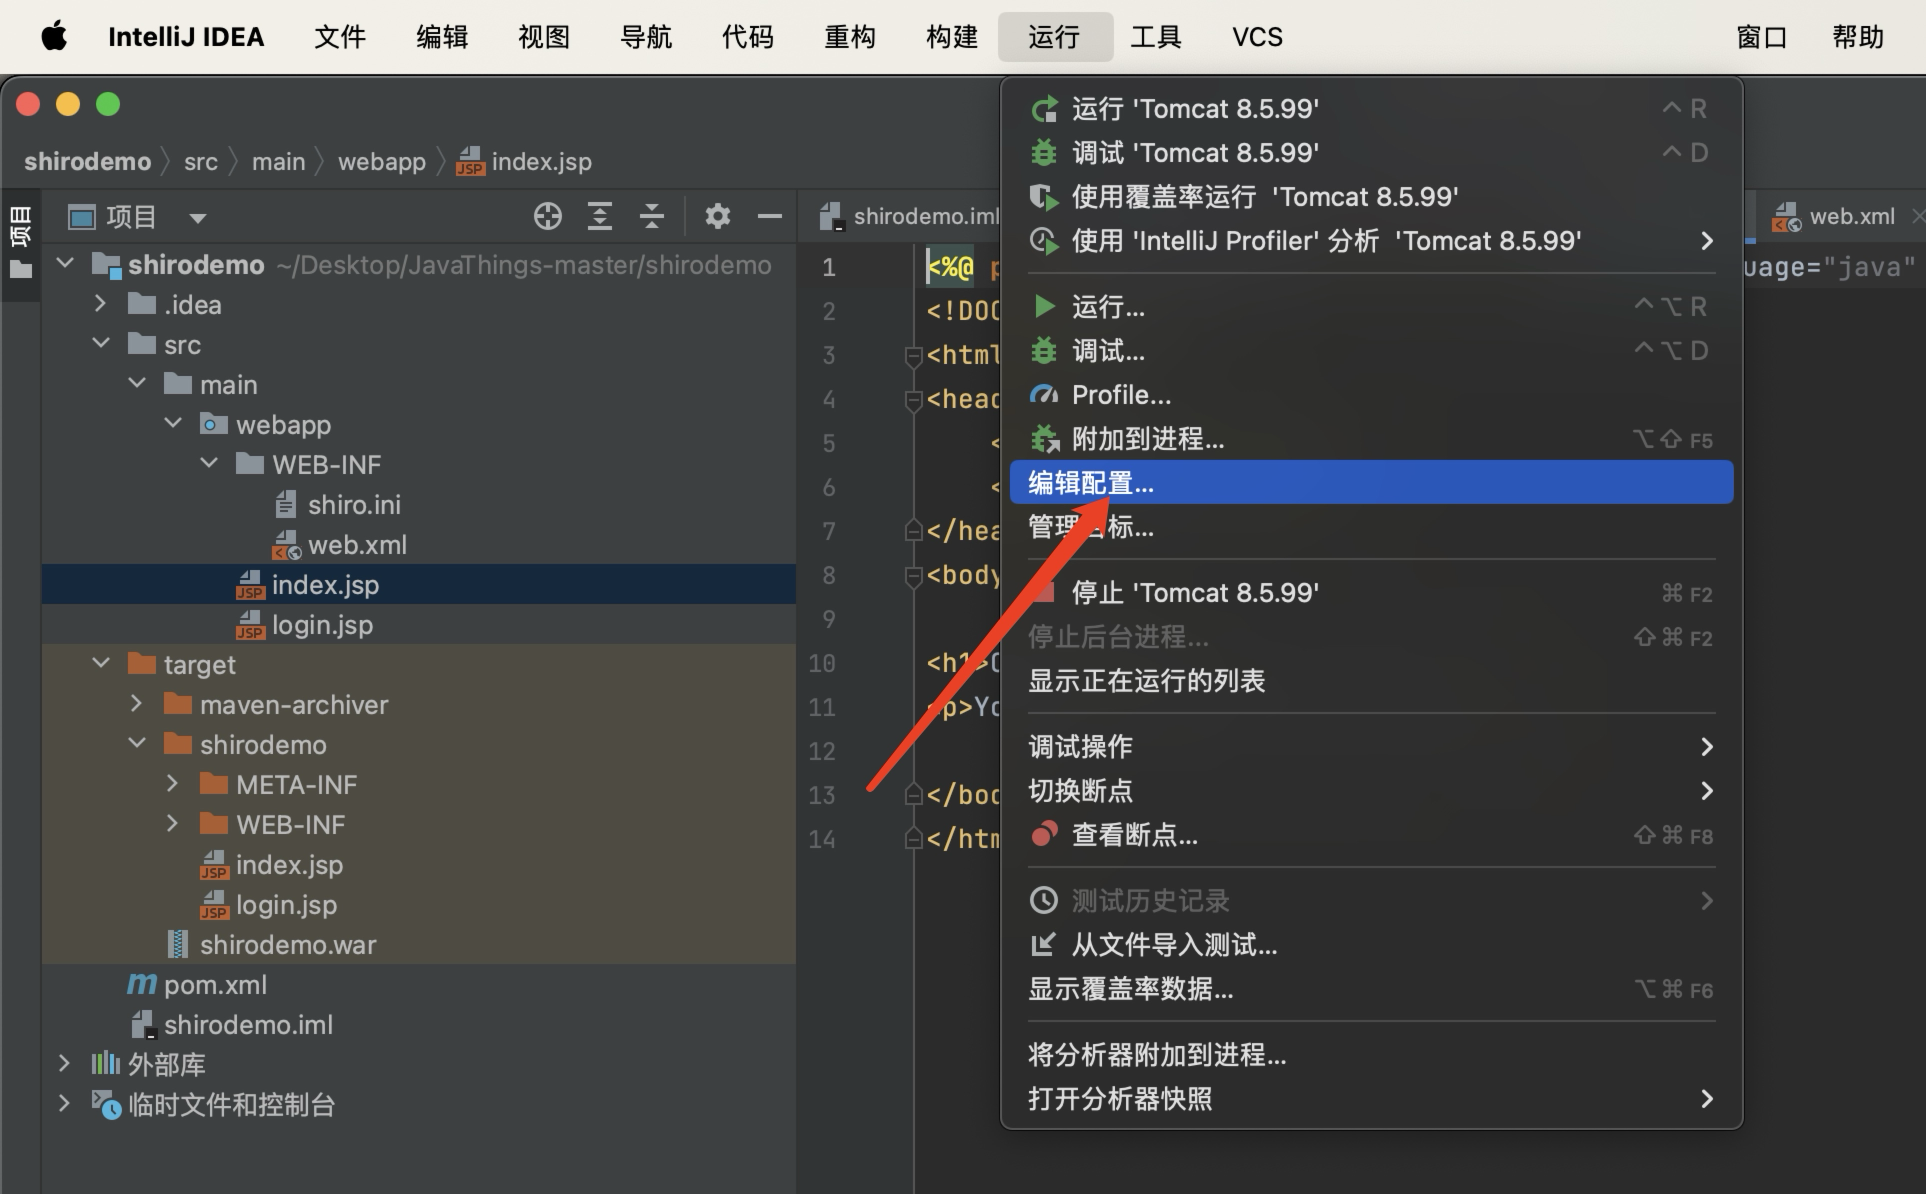Click index.jsp in the breadcrumb path

click(x=525, y=161)
